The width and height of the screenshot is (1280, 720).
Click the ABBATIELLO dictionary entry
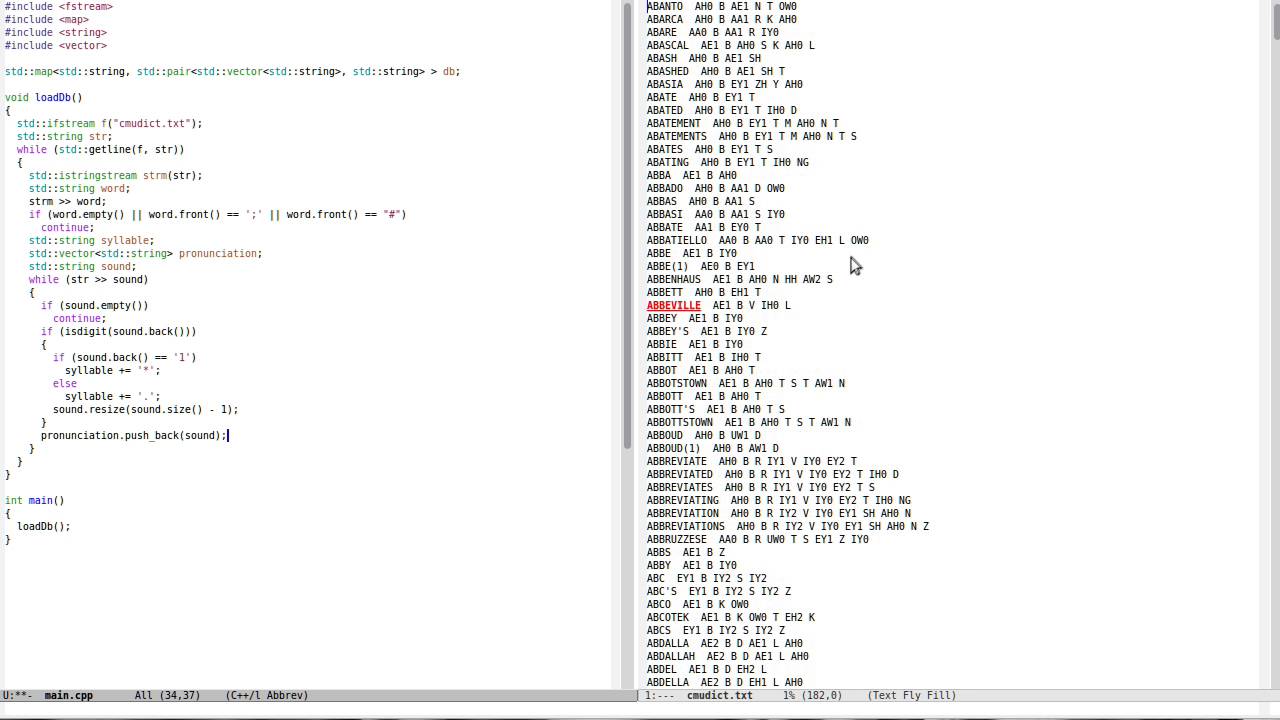coord(758,240)
